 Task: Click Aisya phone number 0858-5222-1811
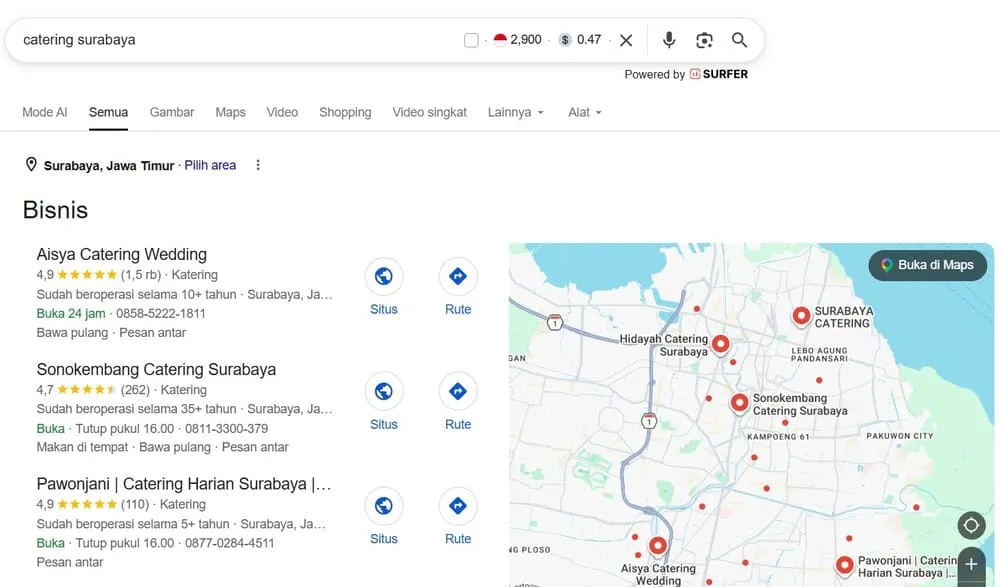click(161, 313)
